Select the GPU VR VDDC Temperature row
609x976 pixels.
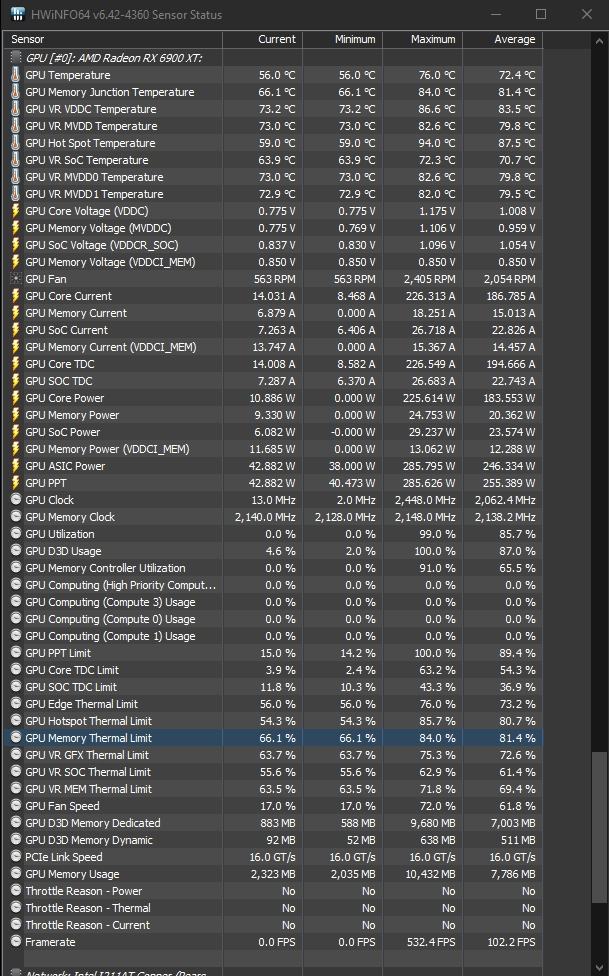click(x=274, y=109)
